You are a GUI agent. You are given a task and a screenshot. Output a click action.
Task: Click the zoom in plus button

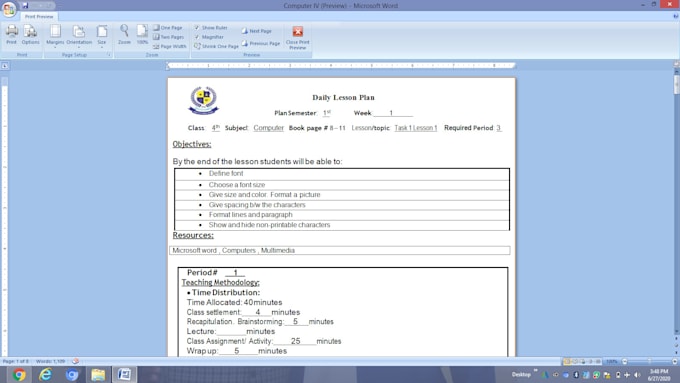[675, 361]
